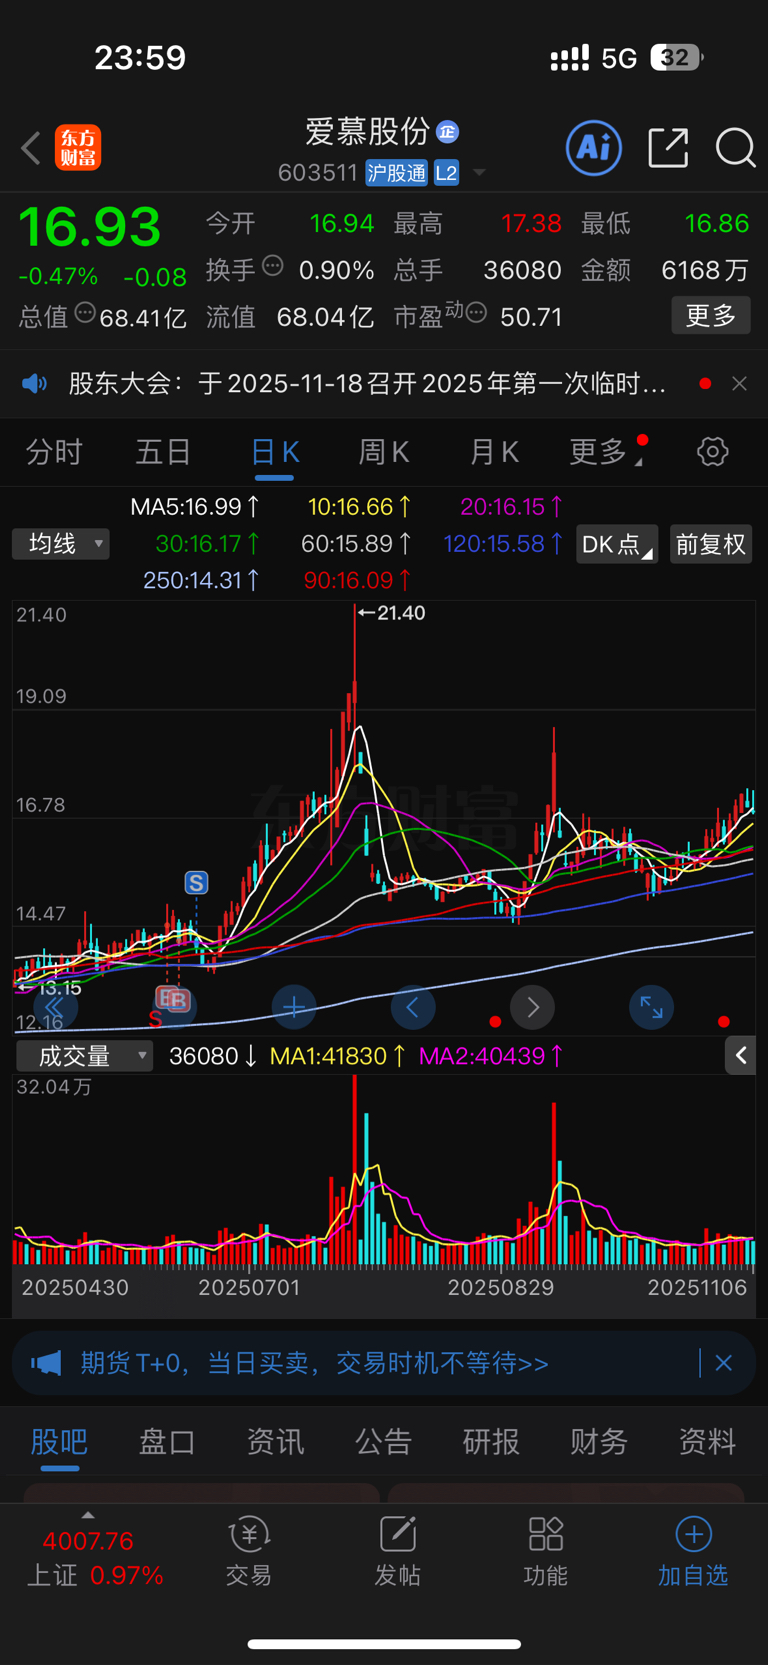Screen dimensions: 769x1665
Task: Tap the blue S signal marker
Action: pos(196,883)
